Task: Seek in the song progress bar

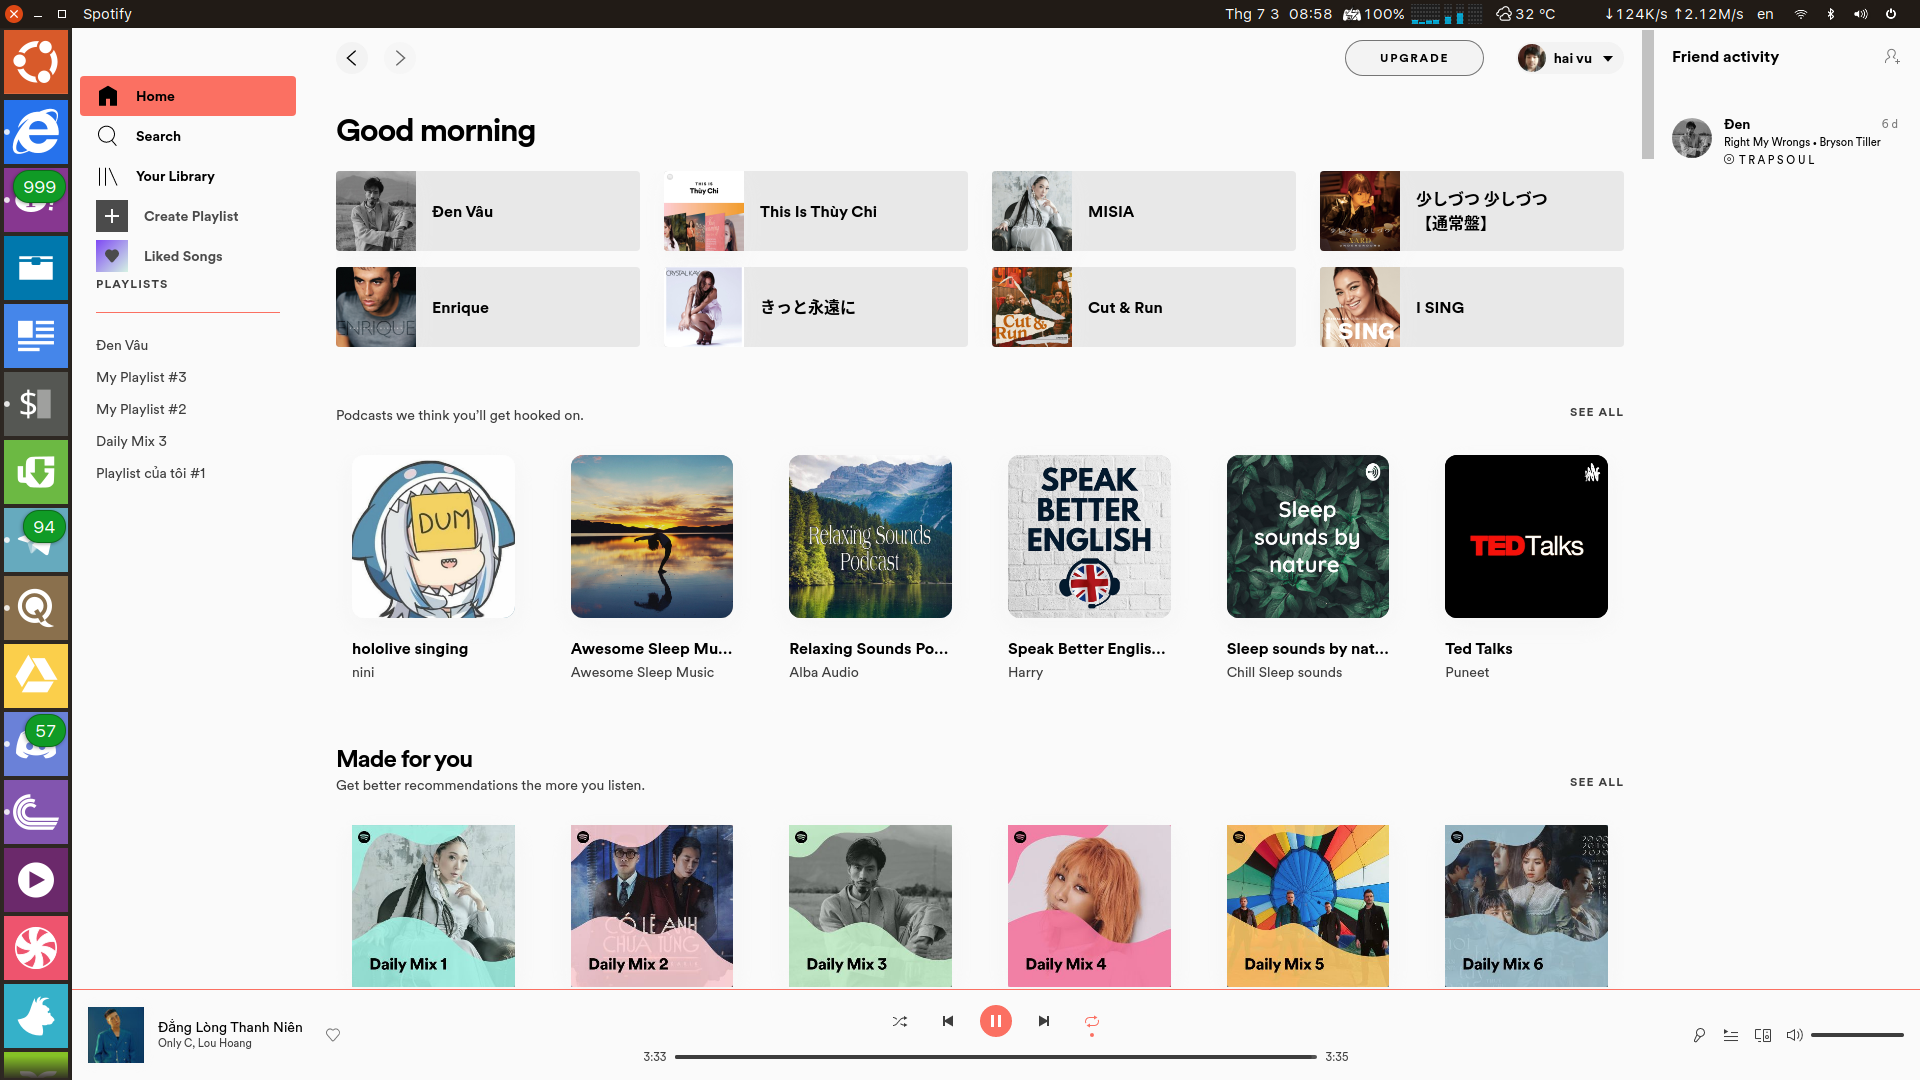Action: pos(996,1056)
